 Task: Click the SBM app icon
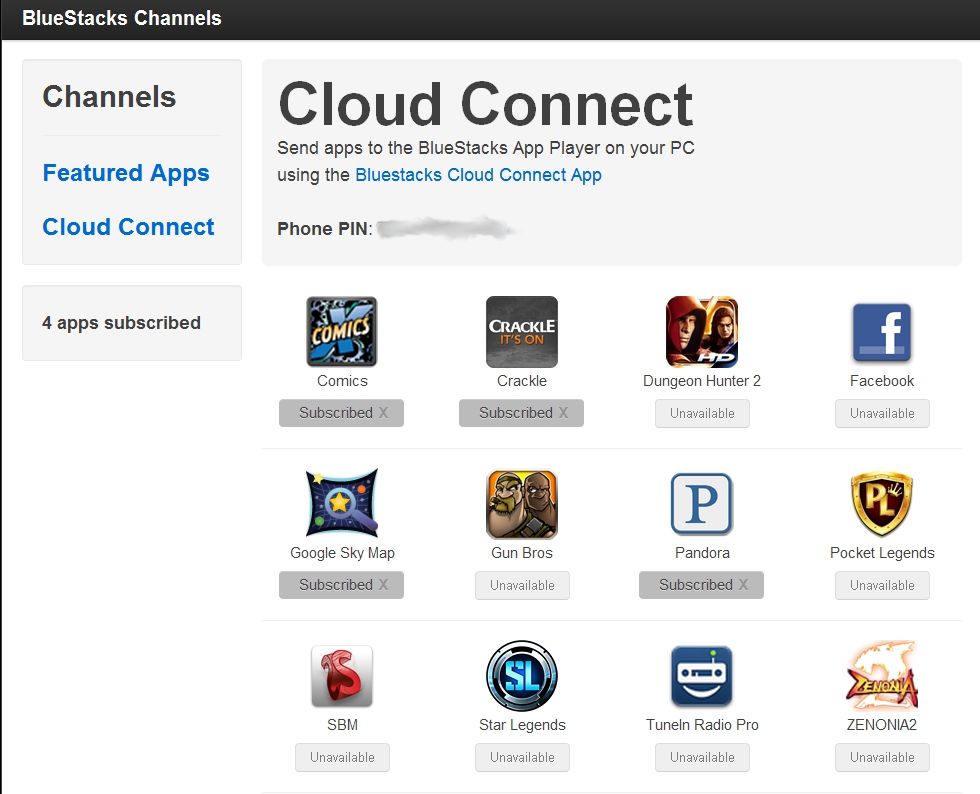tap(342, 675)
